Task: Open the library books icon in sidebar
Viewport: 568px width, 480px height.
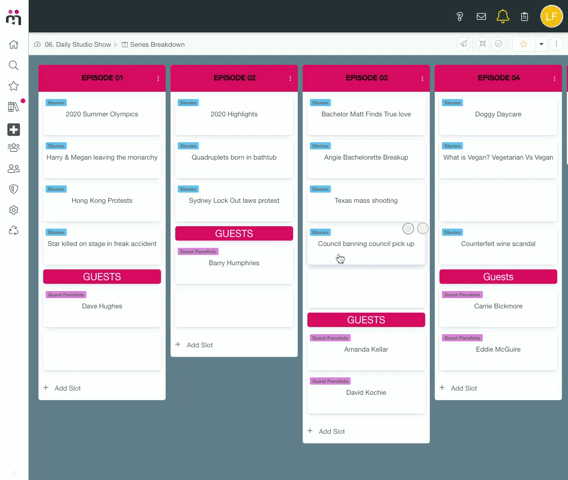Action: pyautogui.click(x=13, y=107)
